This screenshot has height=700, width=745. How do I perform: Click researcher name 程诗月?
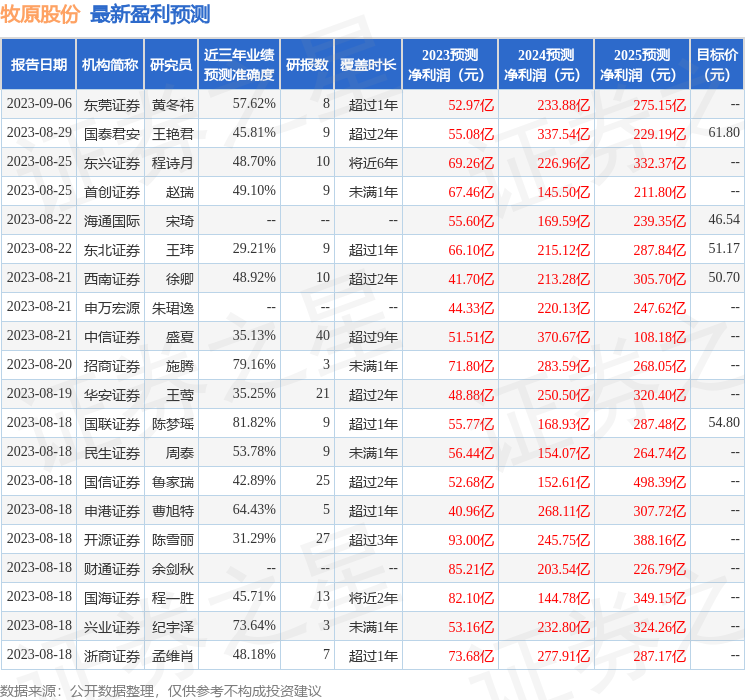[172, 163]
